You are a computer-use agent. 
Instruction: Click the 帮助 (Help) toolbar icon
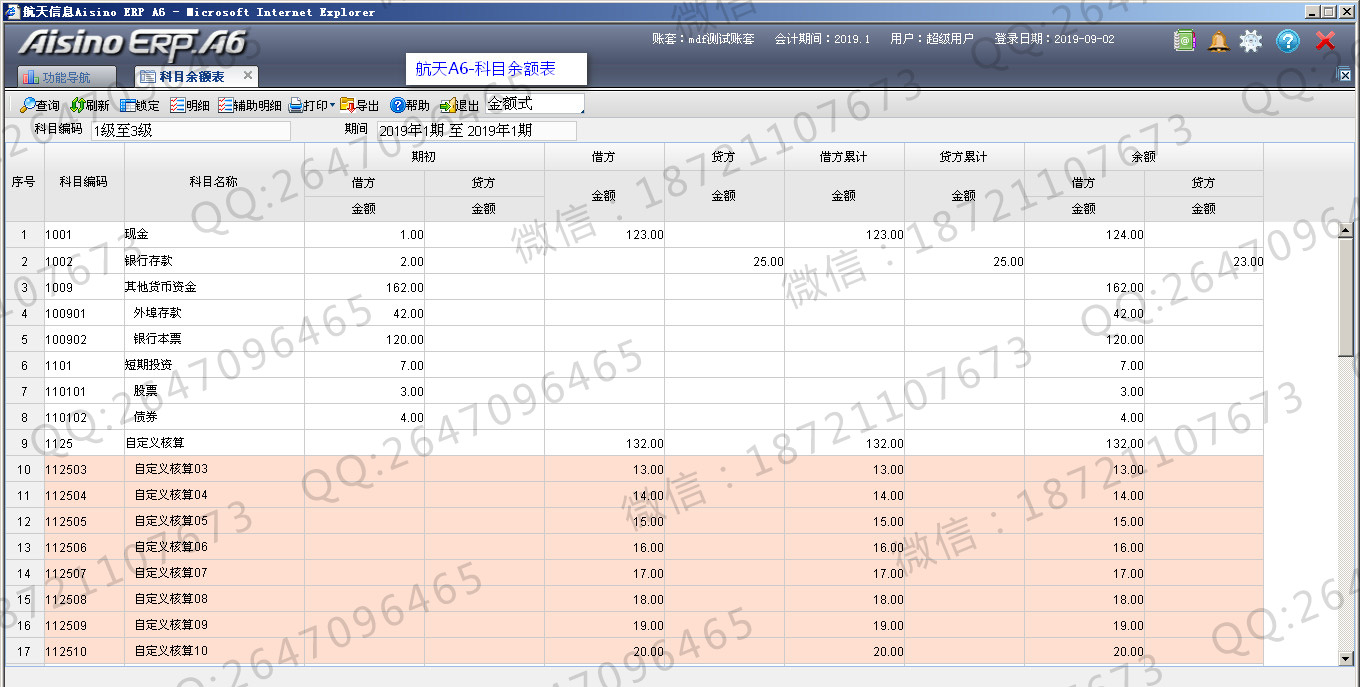(x=409, y=105)
